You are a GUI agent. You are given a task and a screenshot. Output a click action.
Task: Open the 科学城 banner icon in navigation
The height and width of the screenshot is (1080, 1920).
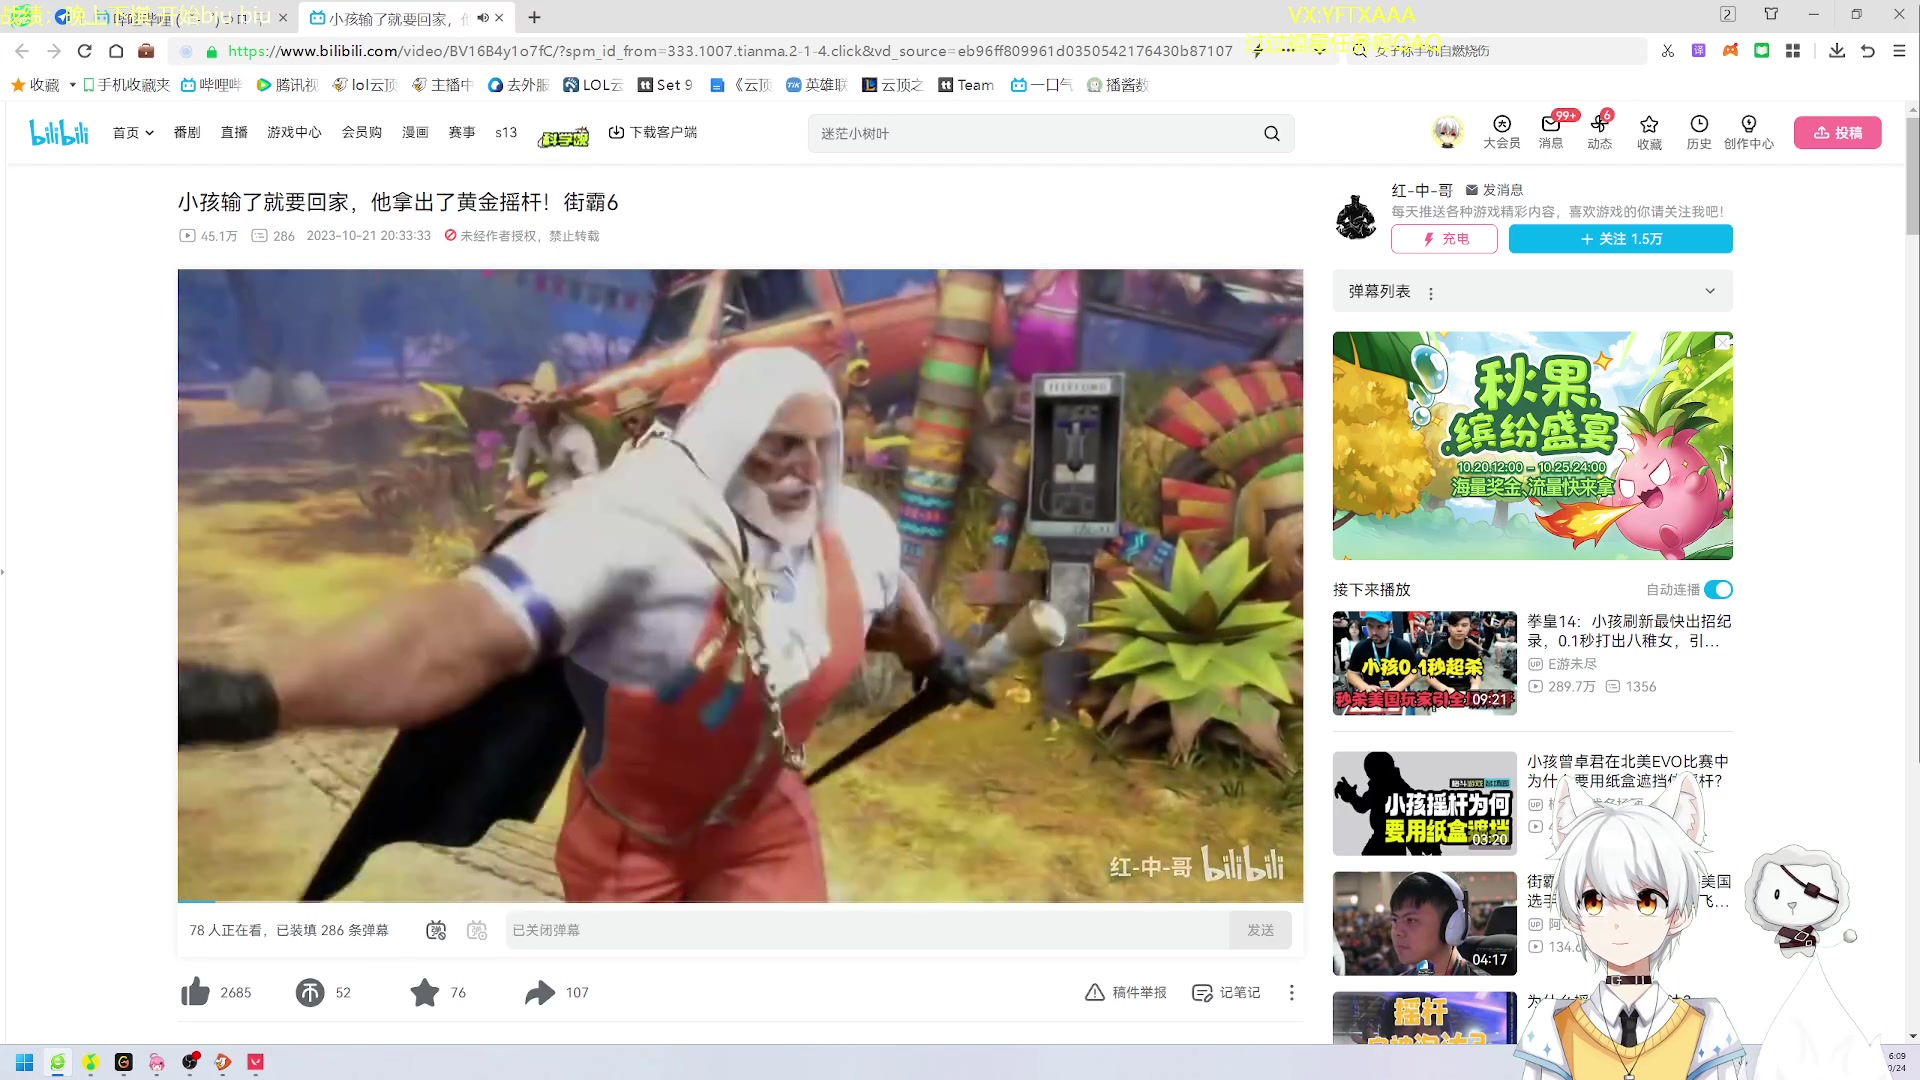coord(563,137)
